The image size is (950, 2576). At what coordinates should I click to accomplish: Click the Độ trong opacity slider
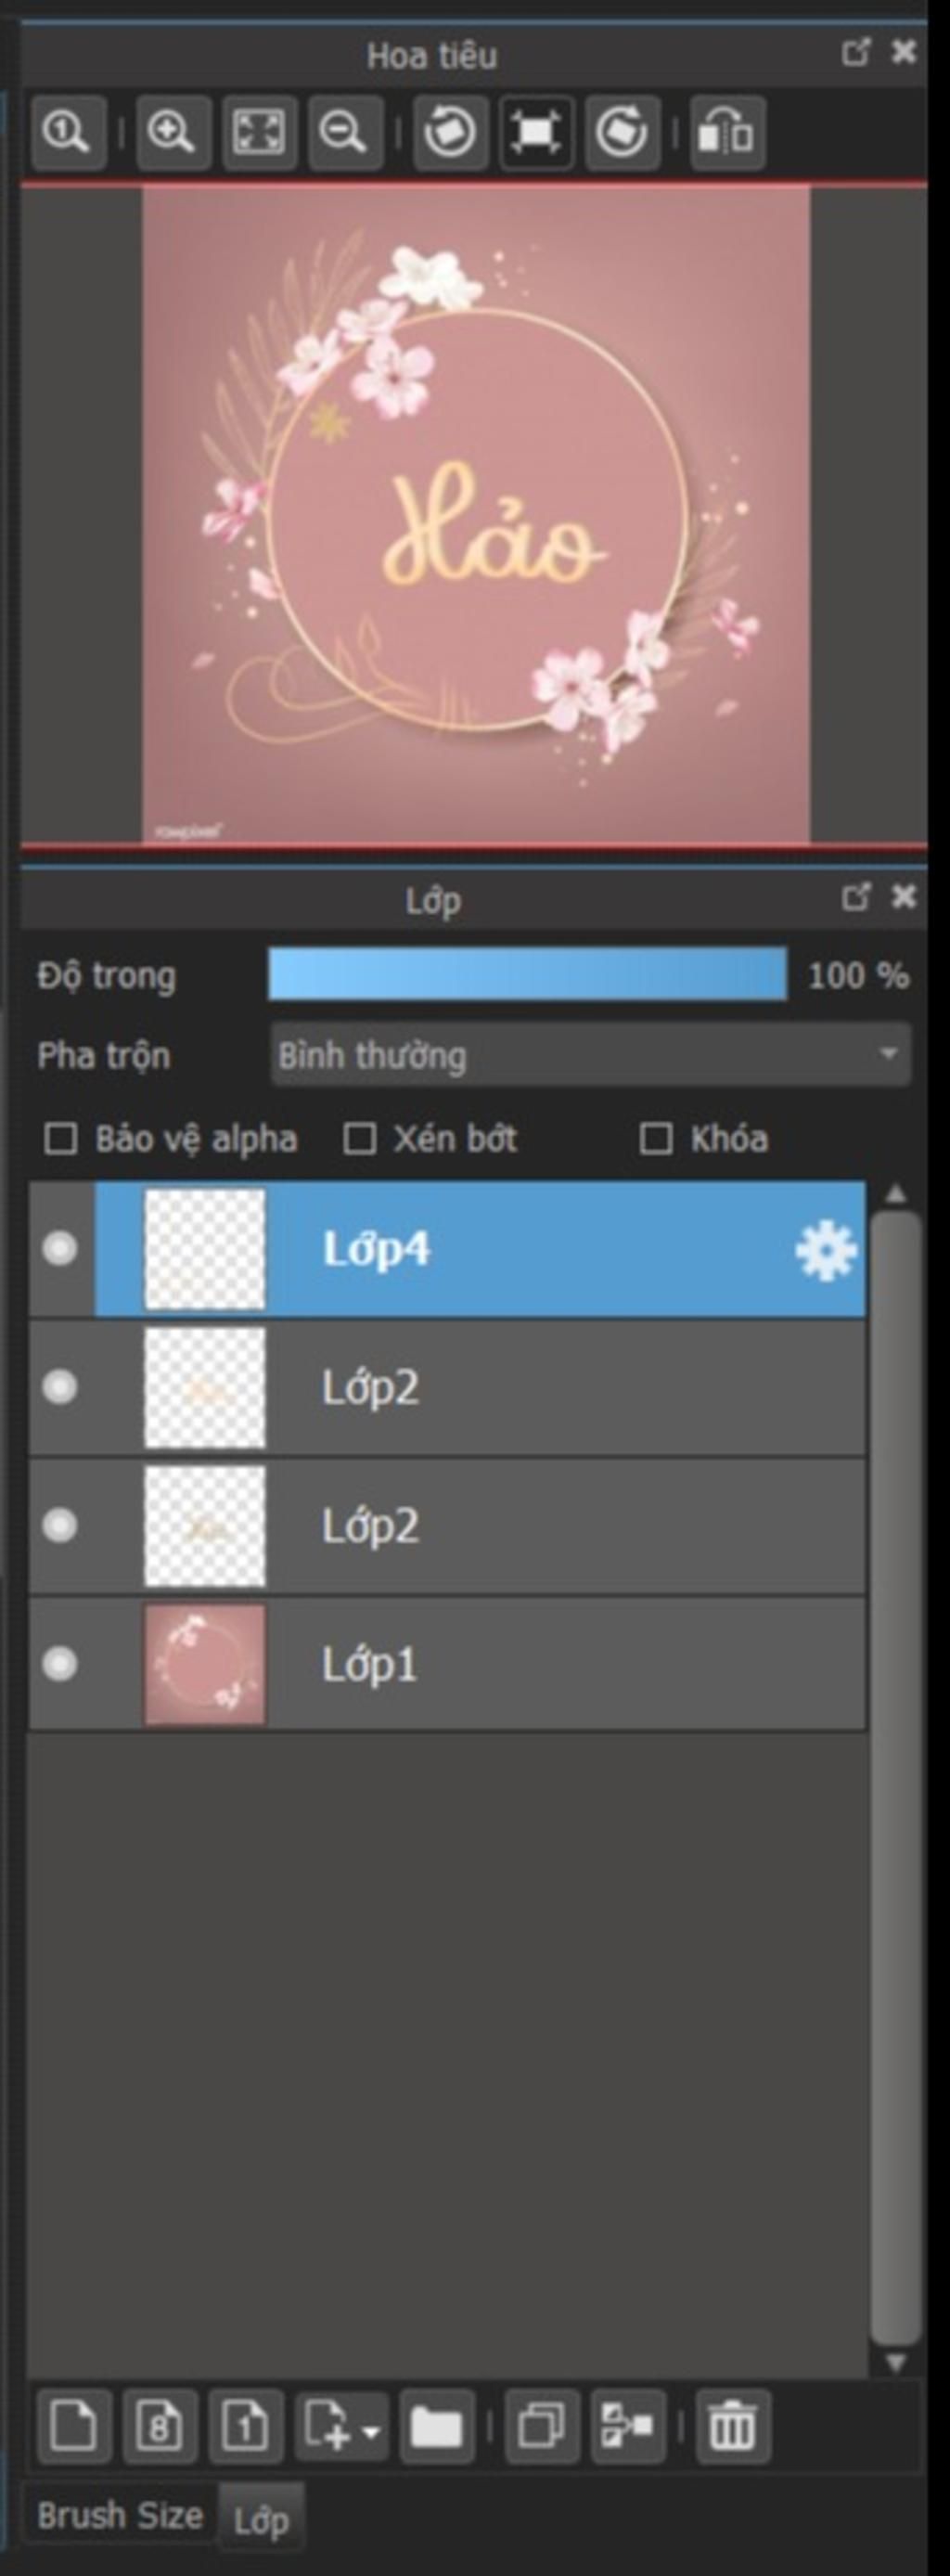pyautogui.click(x=527, y=975)
